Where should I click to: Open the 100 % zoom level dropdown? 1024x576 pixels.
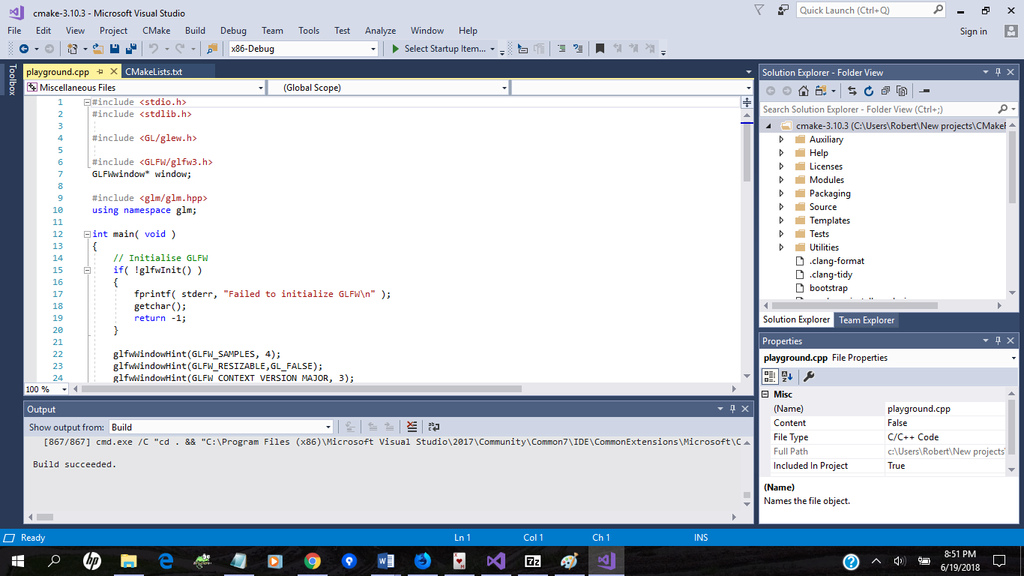[x=63, y=389]
